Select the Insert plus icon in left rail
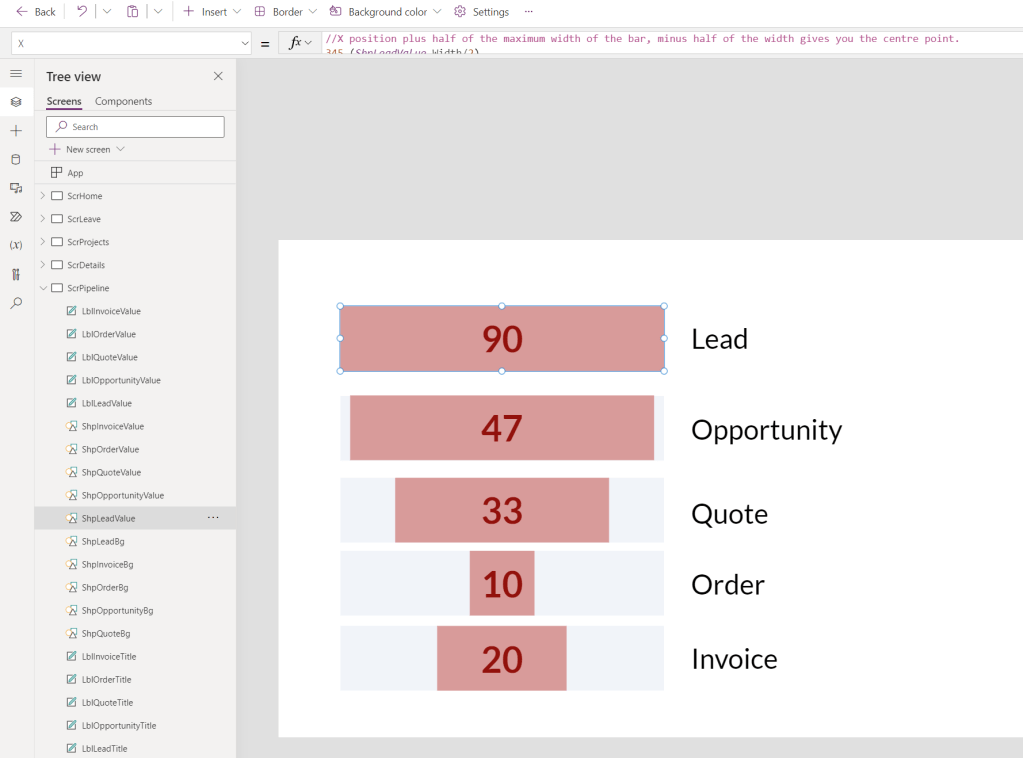The width and height of the screenshot is (1023, 758). pyautogui.click(x=15, y=130)
